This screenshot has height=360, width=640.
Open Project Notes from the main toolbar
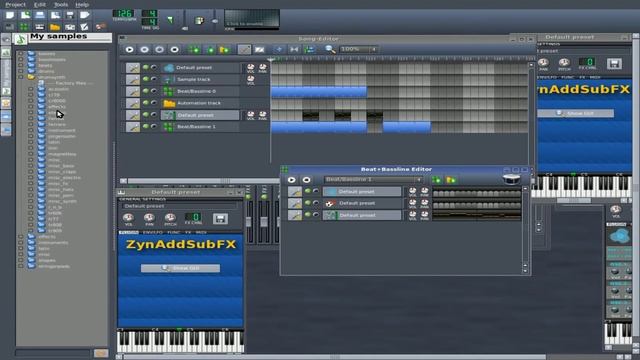pyautogui.click(x=84, y=27)
